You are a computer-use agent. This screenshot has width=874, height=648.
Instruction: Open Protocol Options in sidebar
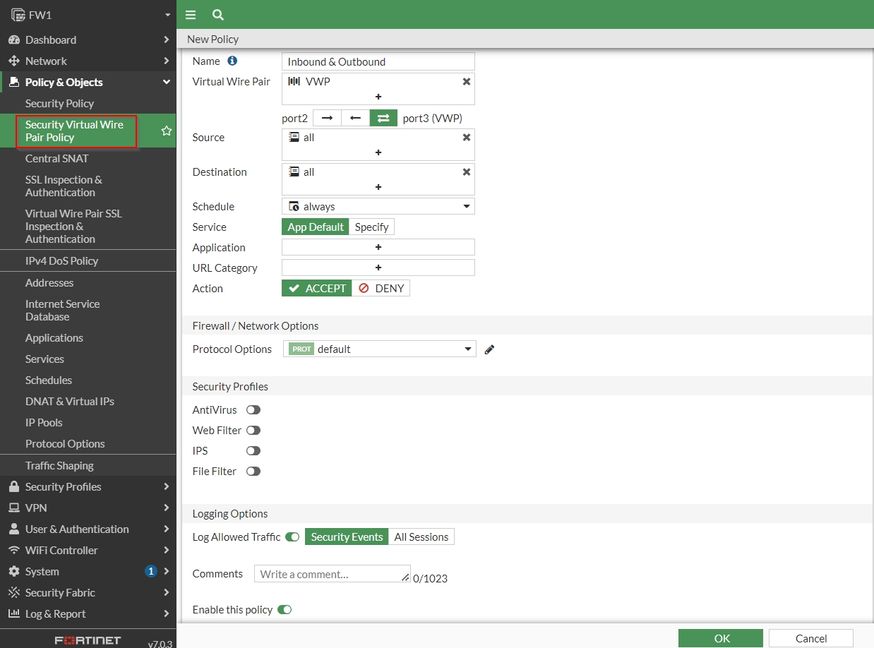[x=65, y=444]
